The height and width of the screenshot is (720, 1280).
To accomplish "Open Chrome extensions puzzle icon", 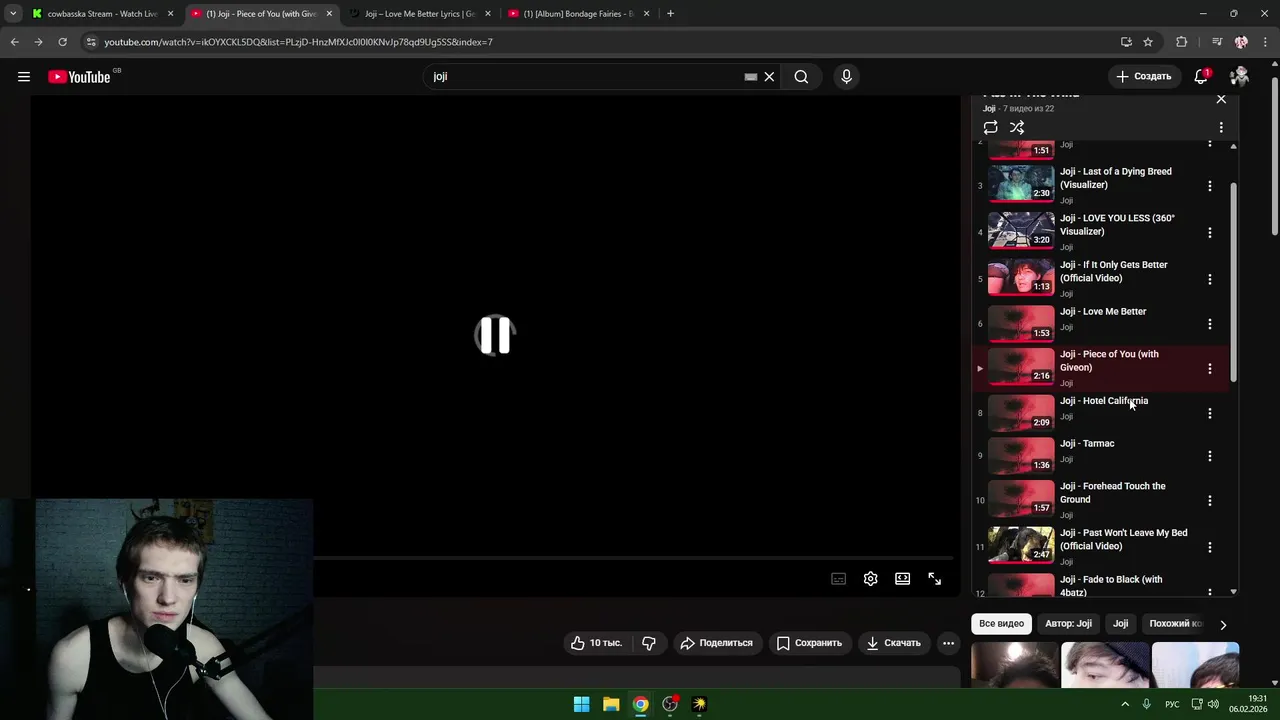I will (x=1181, y=42).
